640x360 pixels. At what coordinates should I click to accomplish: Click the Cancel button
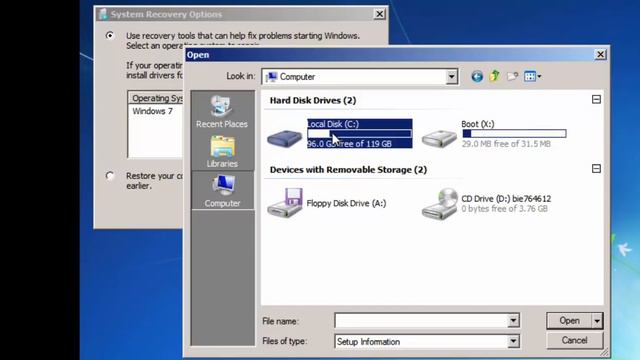point(574,340)
